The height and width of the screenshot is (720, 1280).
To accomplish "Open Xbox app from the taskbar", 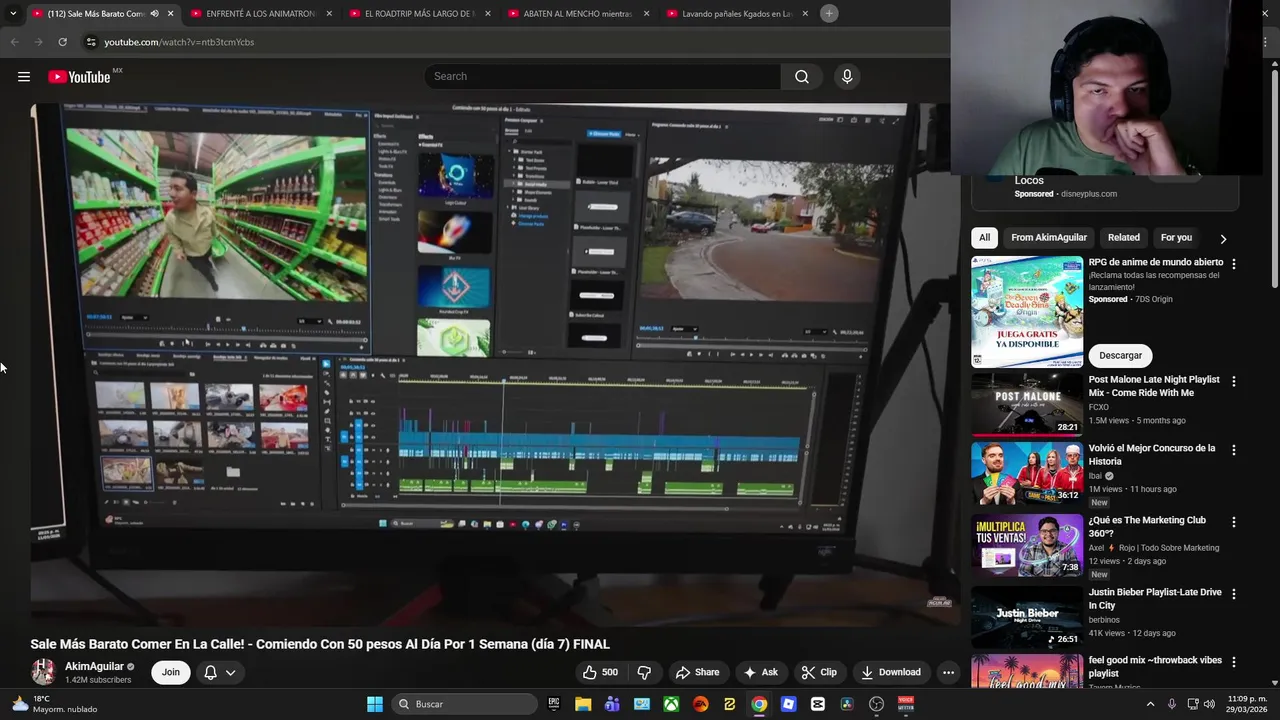I will tap(671, 704).
